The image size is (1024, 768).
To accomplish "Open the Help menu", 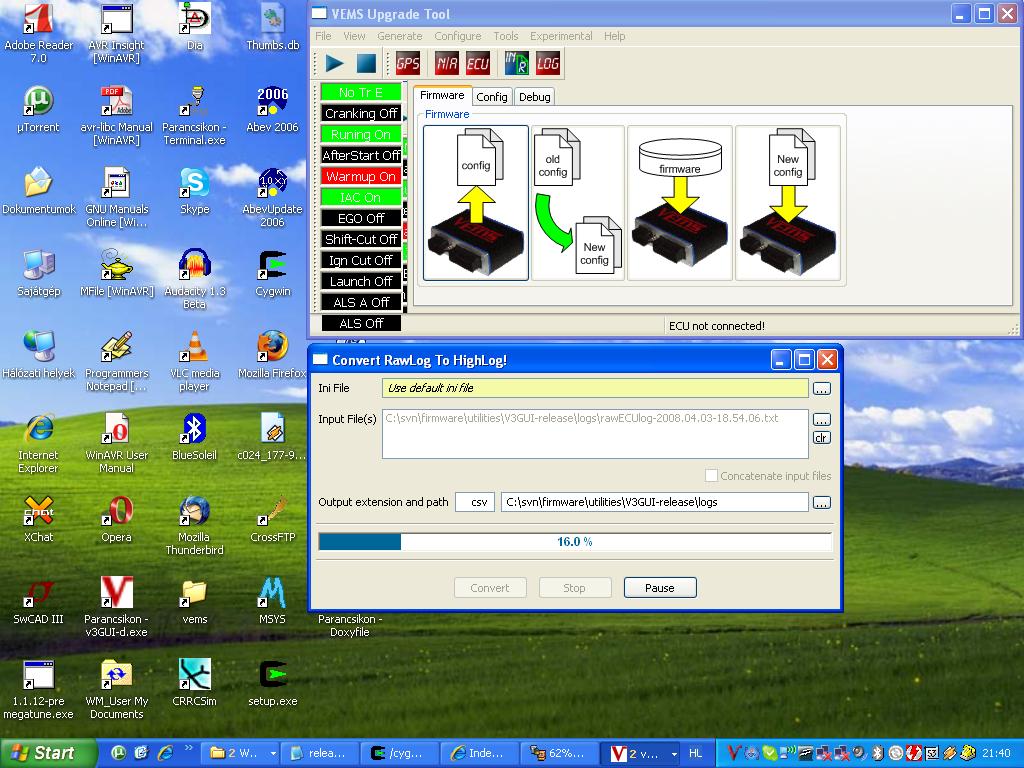I will (x=615, y=36).
